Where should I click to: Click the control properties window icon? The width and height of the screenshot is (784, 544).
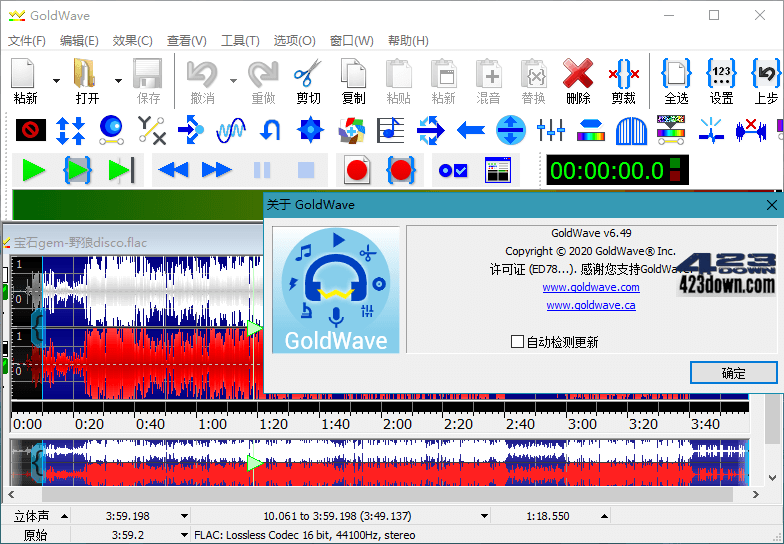[498, 170]
